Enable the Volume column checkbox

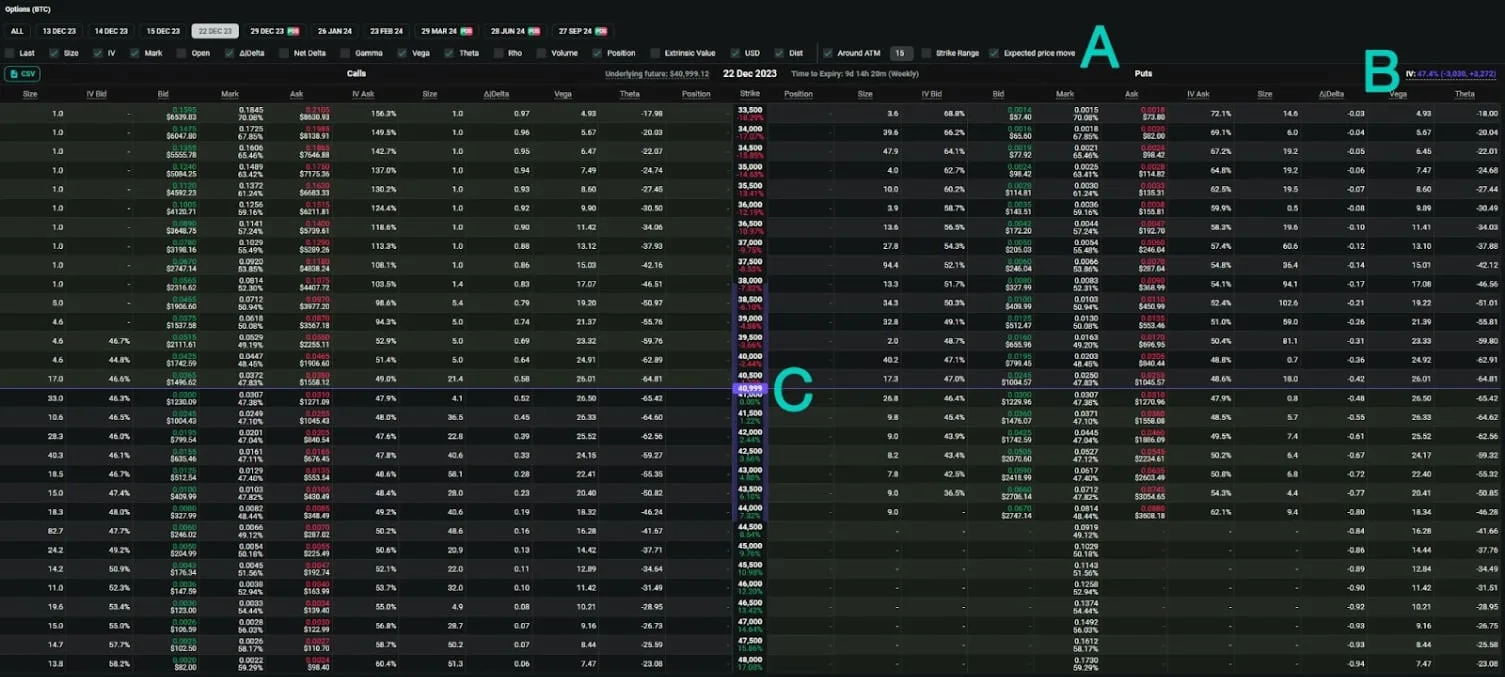click(x=541, y=53)
